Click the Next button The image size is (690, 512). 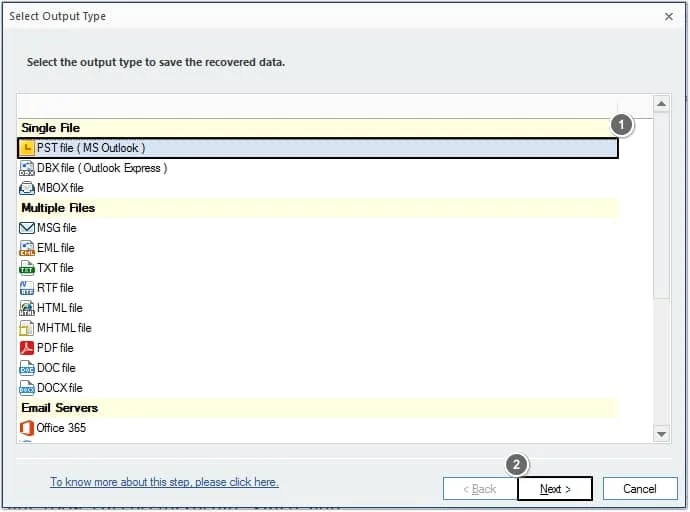click(x=555, y=489)
